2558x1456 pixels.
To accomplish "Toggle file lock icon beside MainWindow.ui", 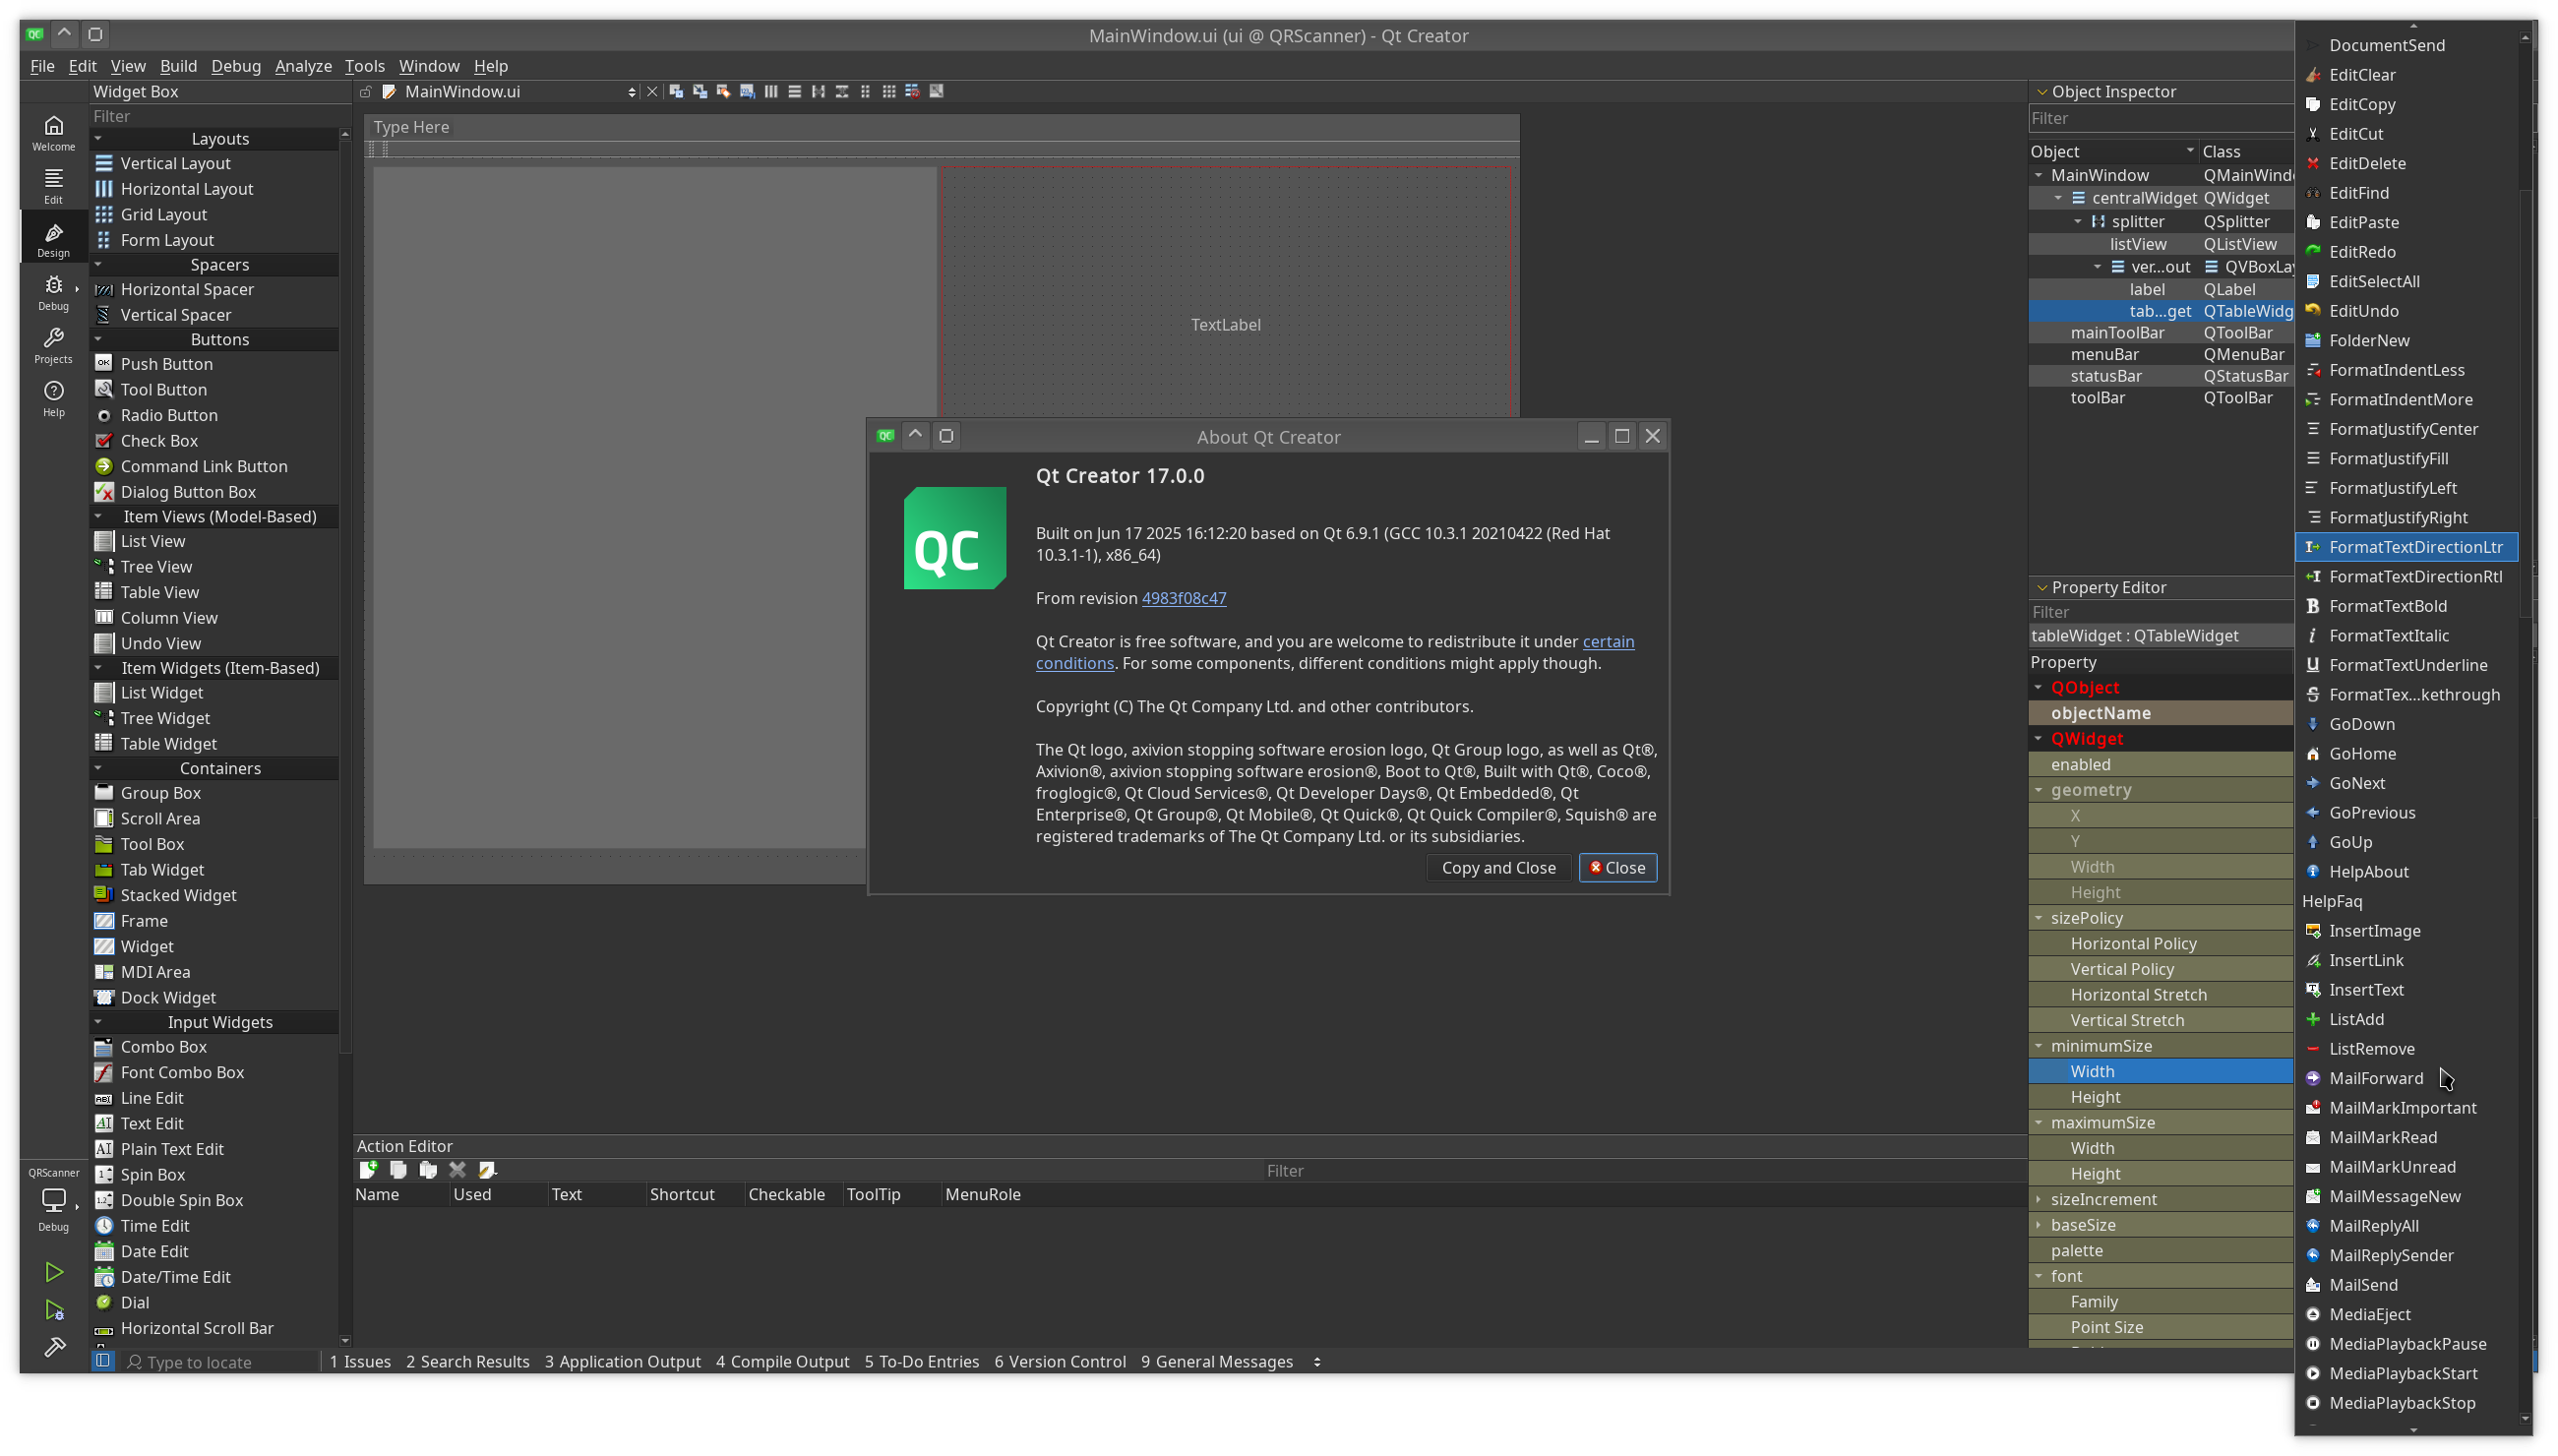I will click(366, 92).
